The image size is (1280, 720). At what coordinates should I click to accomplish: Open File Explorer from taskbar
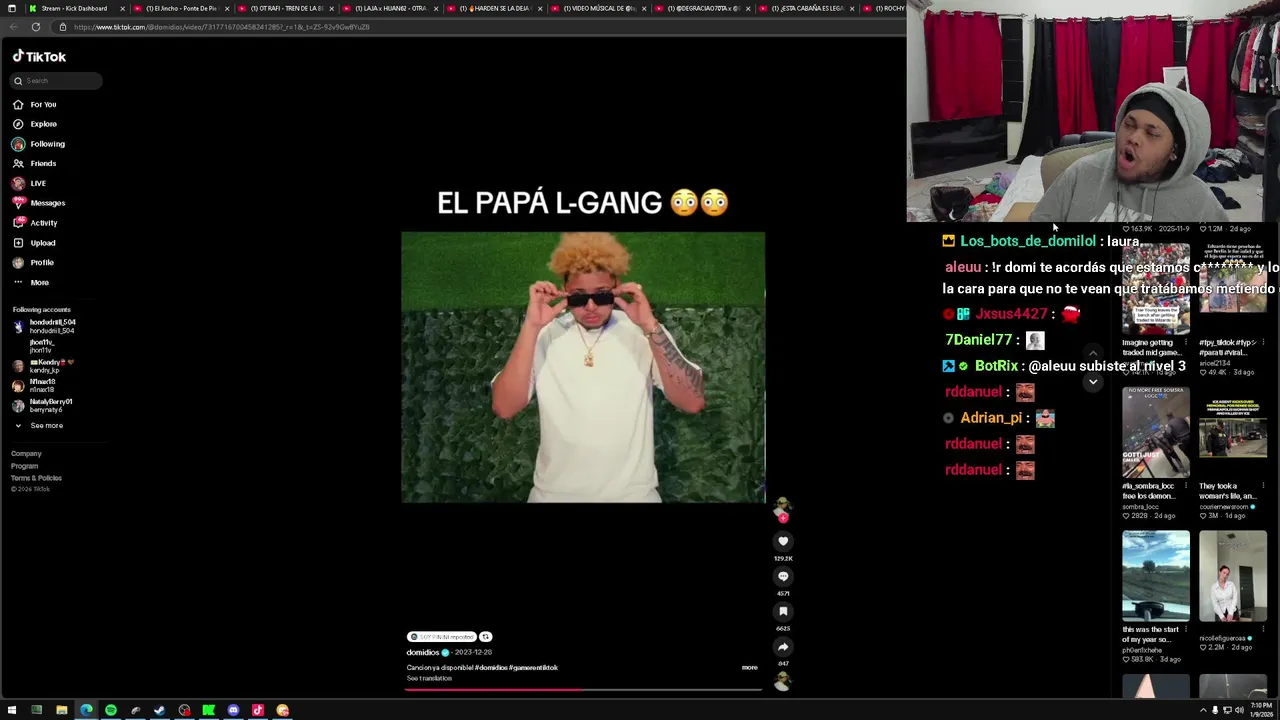(61, 710)
